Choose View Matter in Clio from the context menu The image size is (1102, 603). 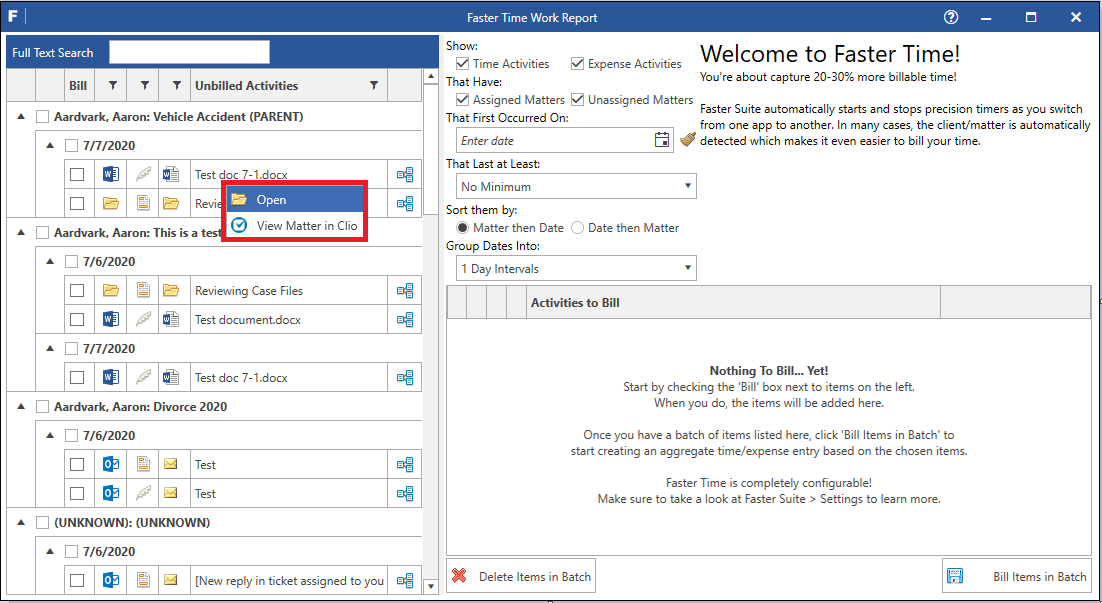click(x=295, y=226)
